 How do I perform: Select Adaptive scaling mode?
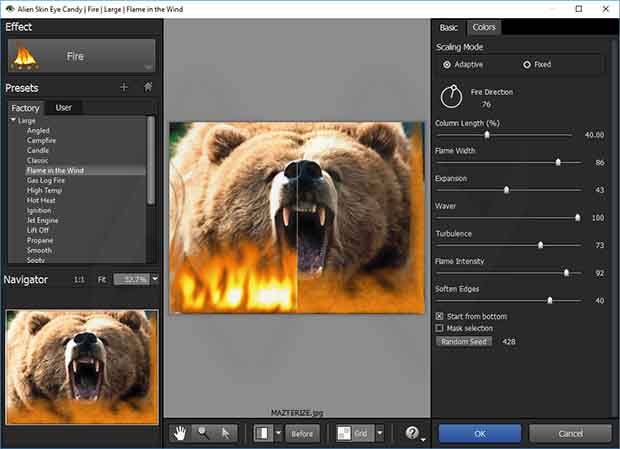(x=447, y=65)
